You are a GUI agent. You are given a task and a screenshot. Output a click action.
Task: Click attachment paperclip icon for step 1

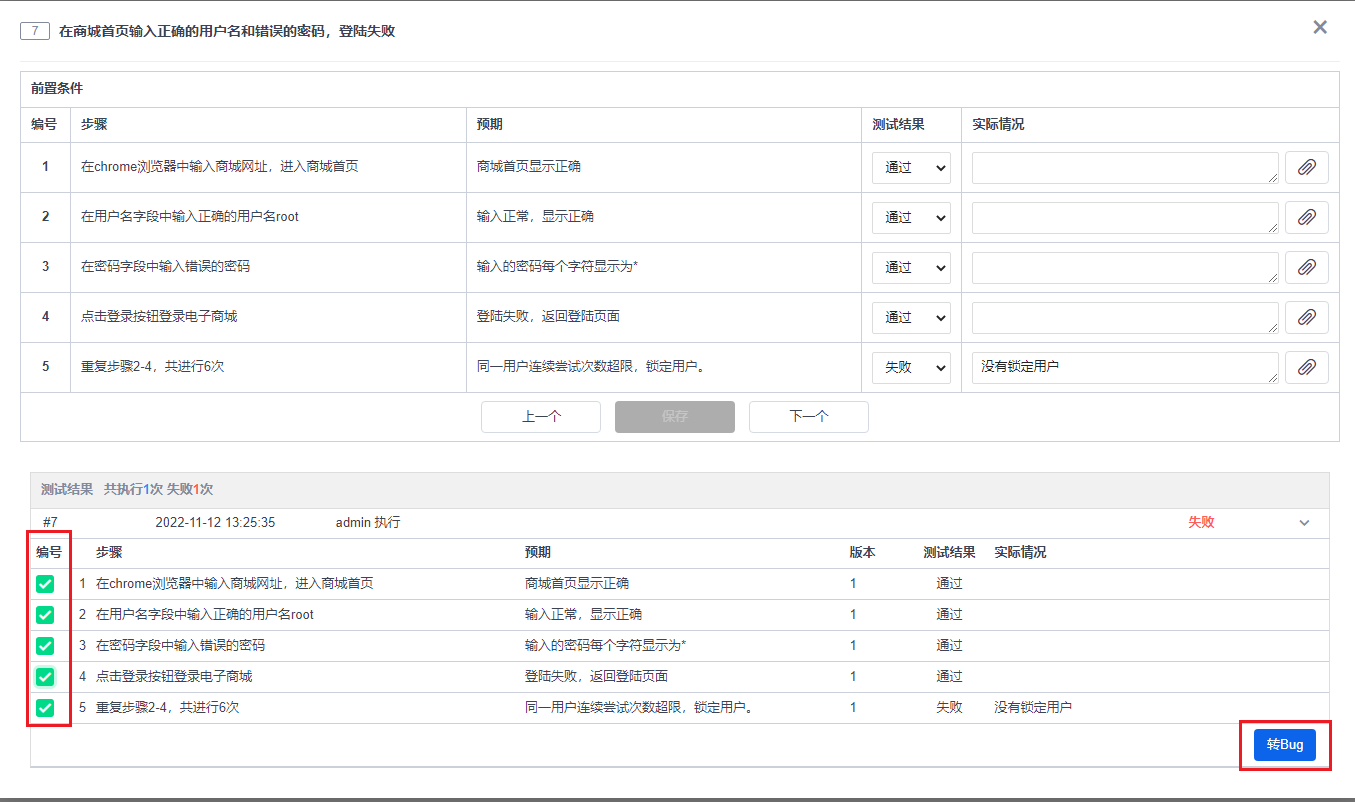pos(1306,168)
